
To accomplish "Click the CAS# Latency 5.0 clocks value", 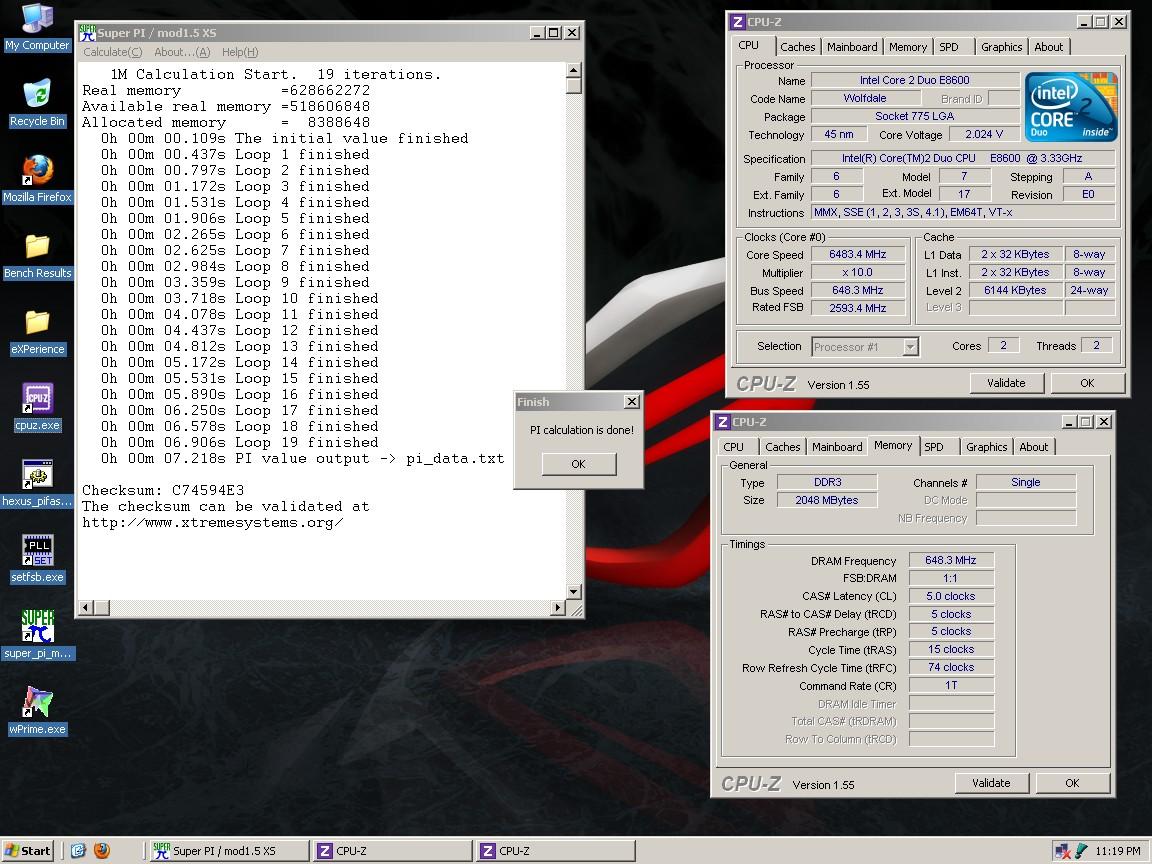I will [x=951, y=597].
